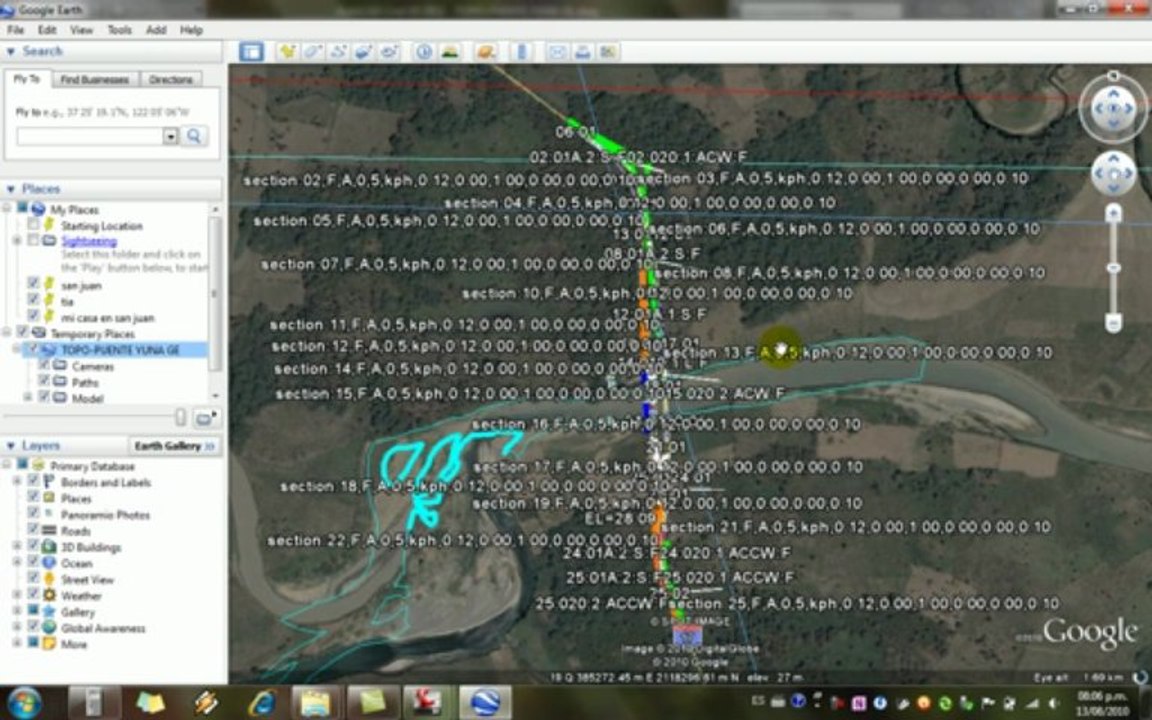The width and height of the screenshot is (1152, 720).
Task: Expand the Weather layer node
Action: click(17, 595)
